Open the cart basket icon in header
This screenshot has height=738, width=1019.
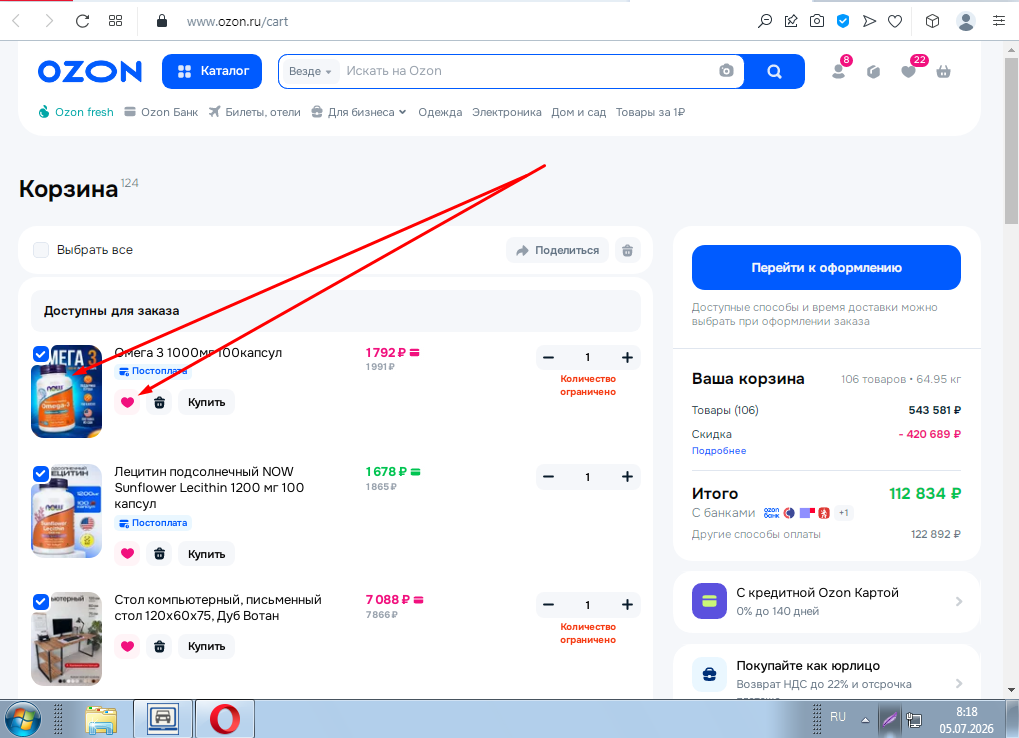coord(943,71)
